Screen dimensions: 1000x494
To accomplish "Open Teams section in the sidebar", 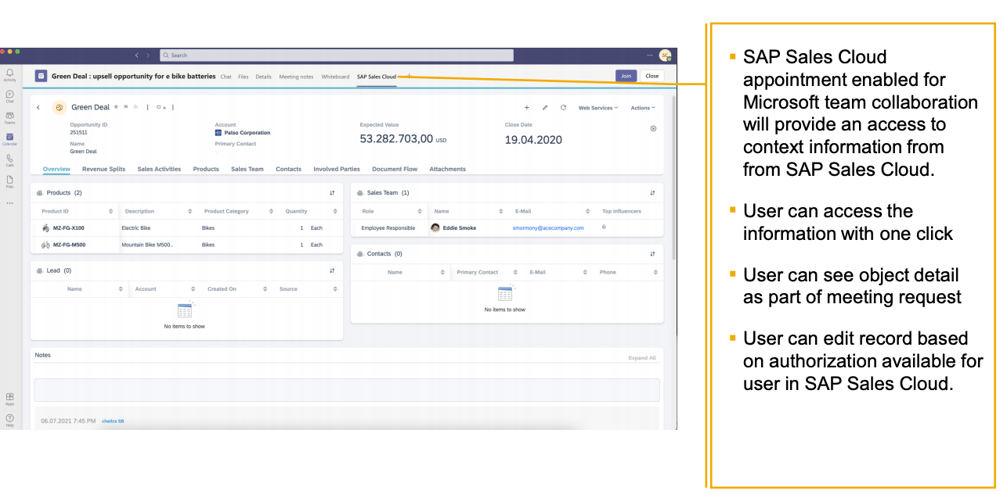I will pyautogui.click(x=10, y=118).
